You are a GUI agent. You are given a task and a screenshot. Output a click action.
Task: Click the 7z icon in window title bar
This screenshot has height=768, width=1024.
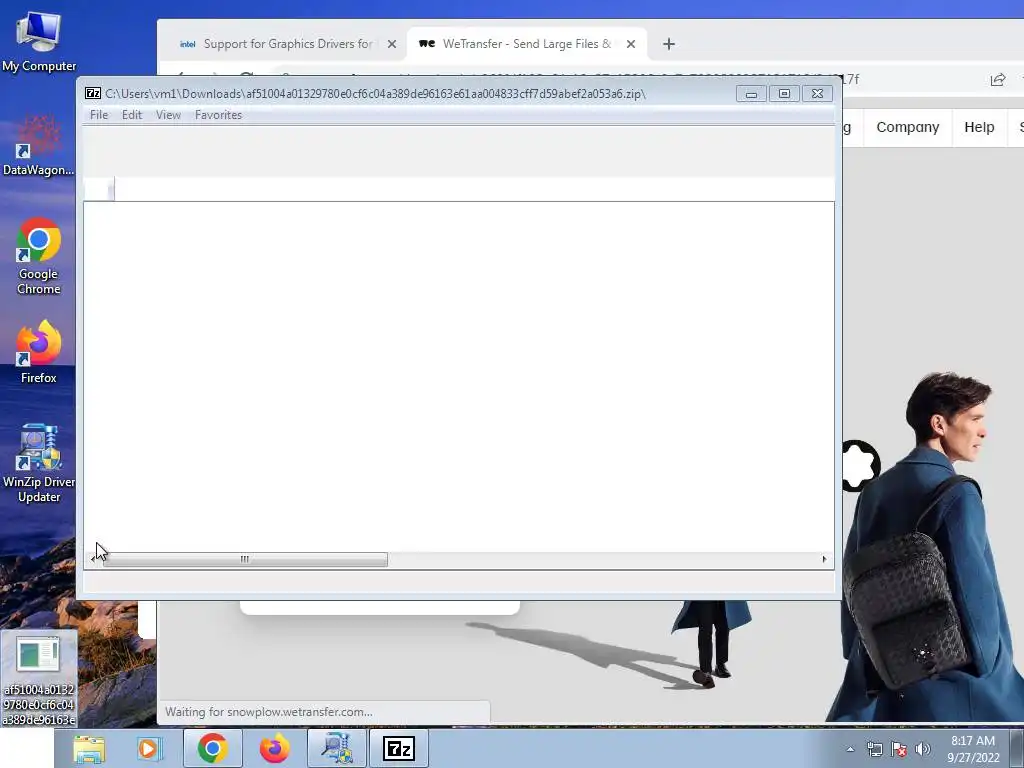93,93
